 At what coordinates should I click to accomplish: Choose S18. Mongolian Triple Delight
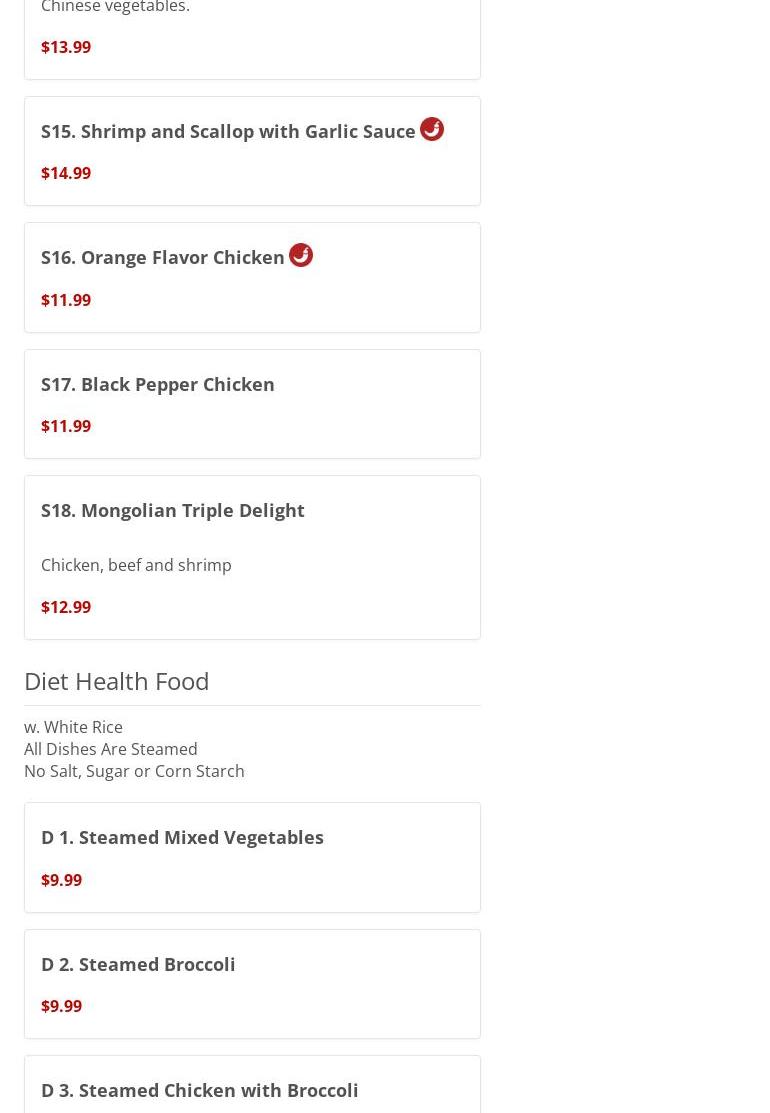[x=173, y=510]
